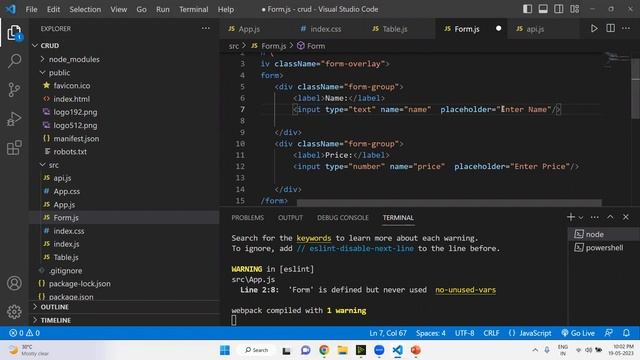Split the editor to the right
This screenshot has width=640, height=360.
(610, 29)
